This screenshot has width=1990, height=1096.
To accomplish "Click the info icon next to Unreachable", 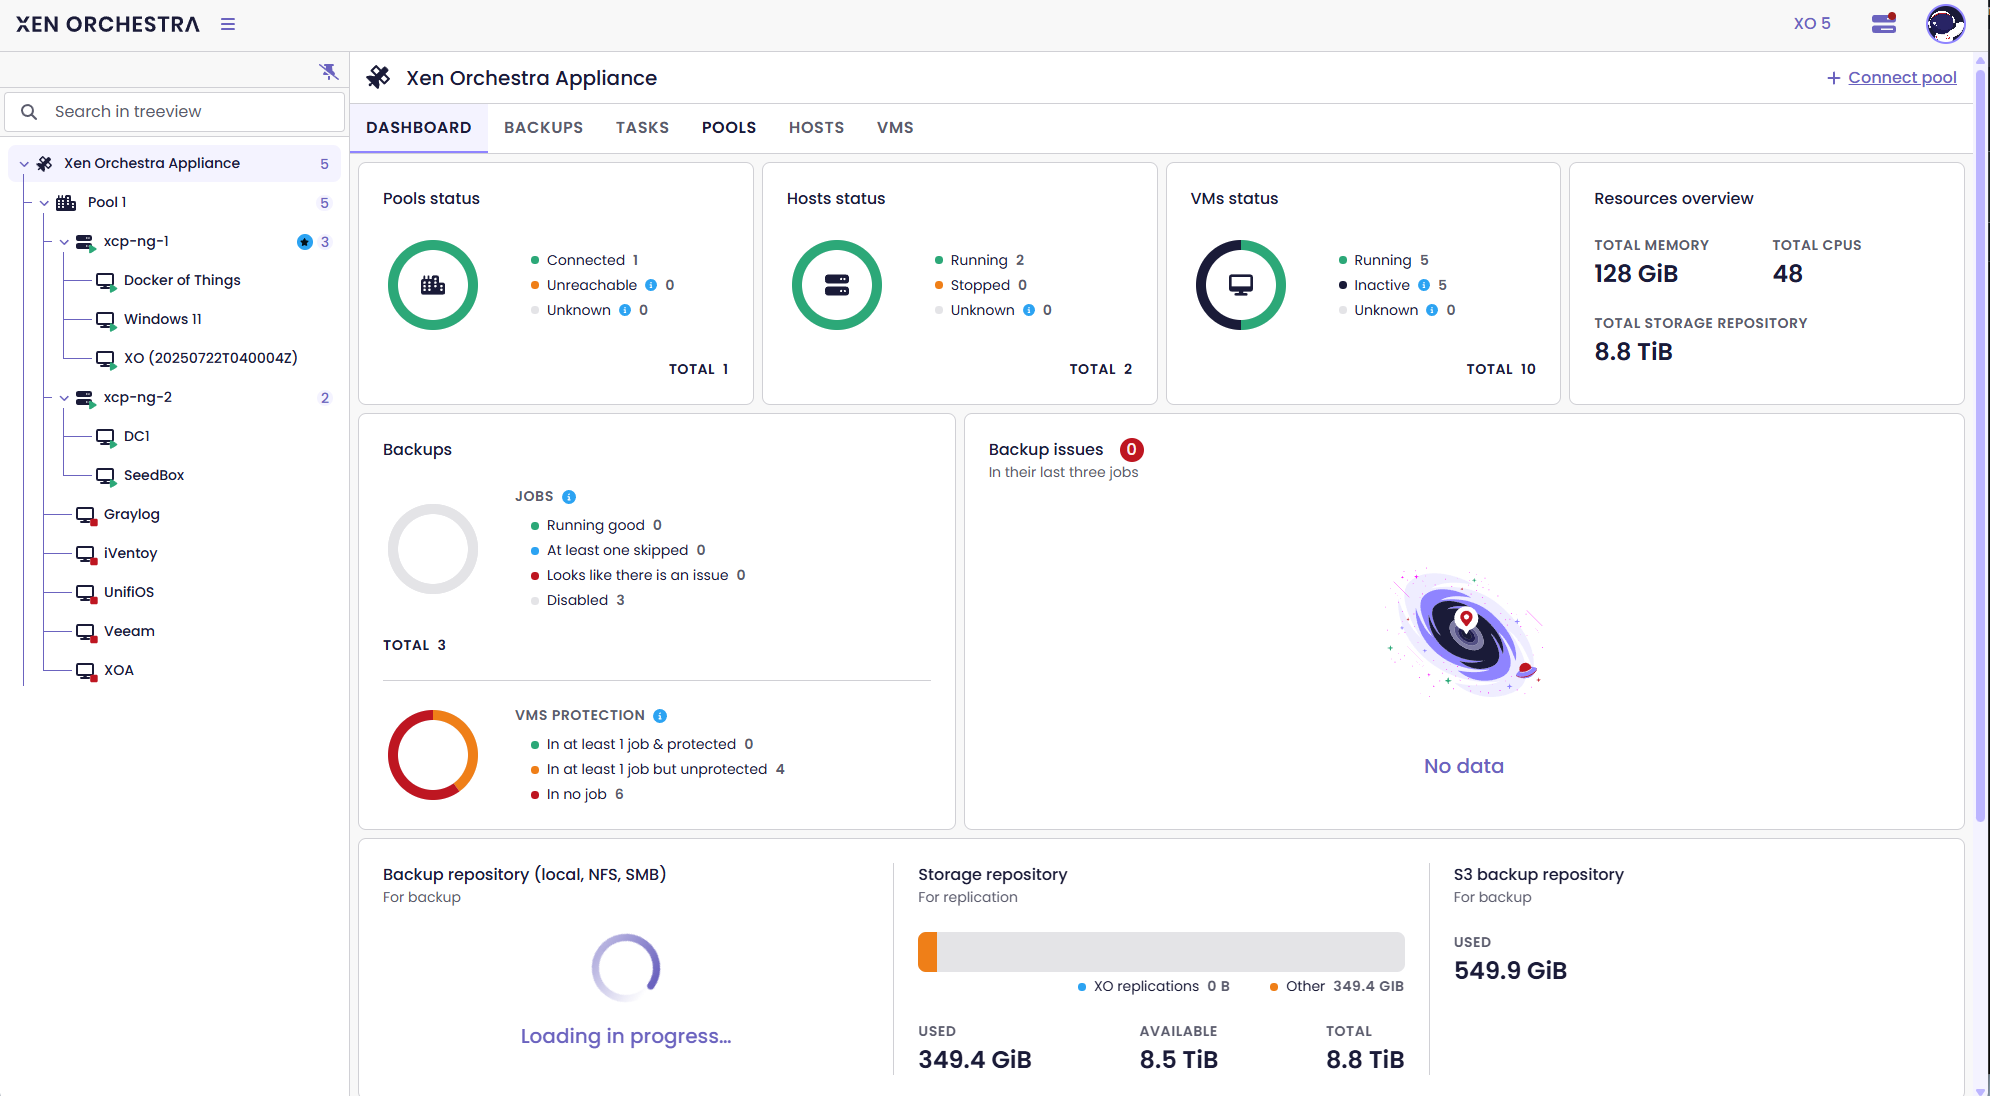I will (651, 285).
